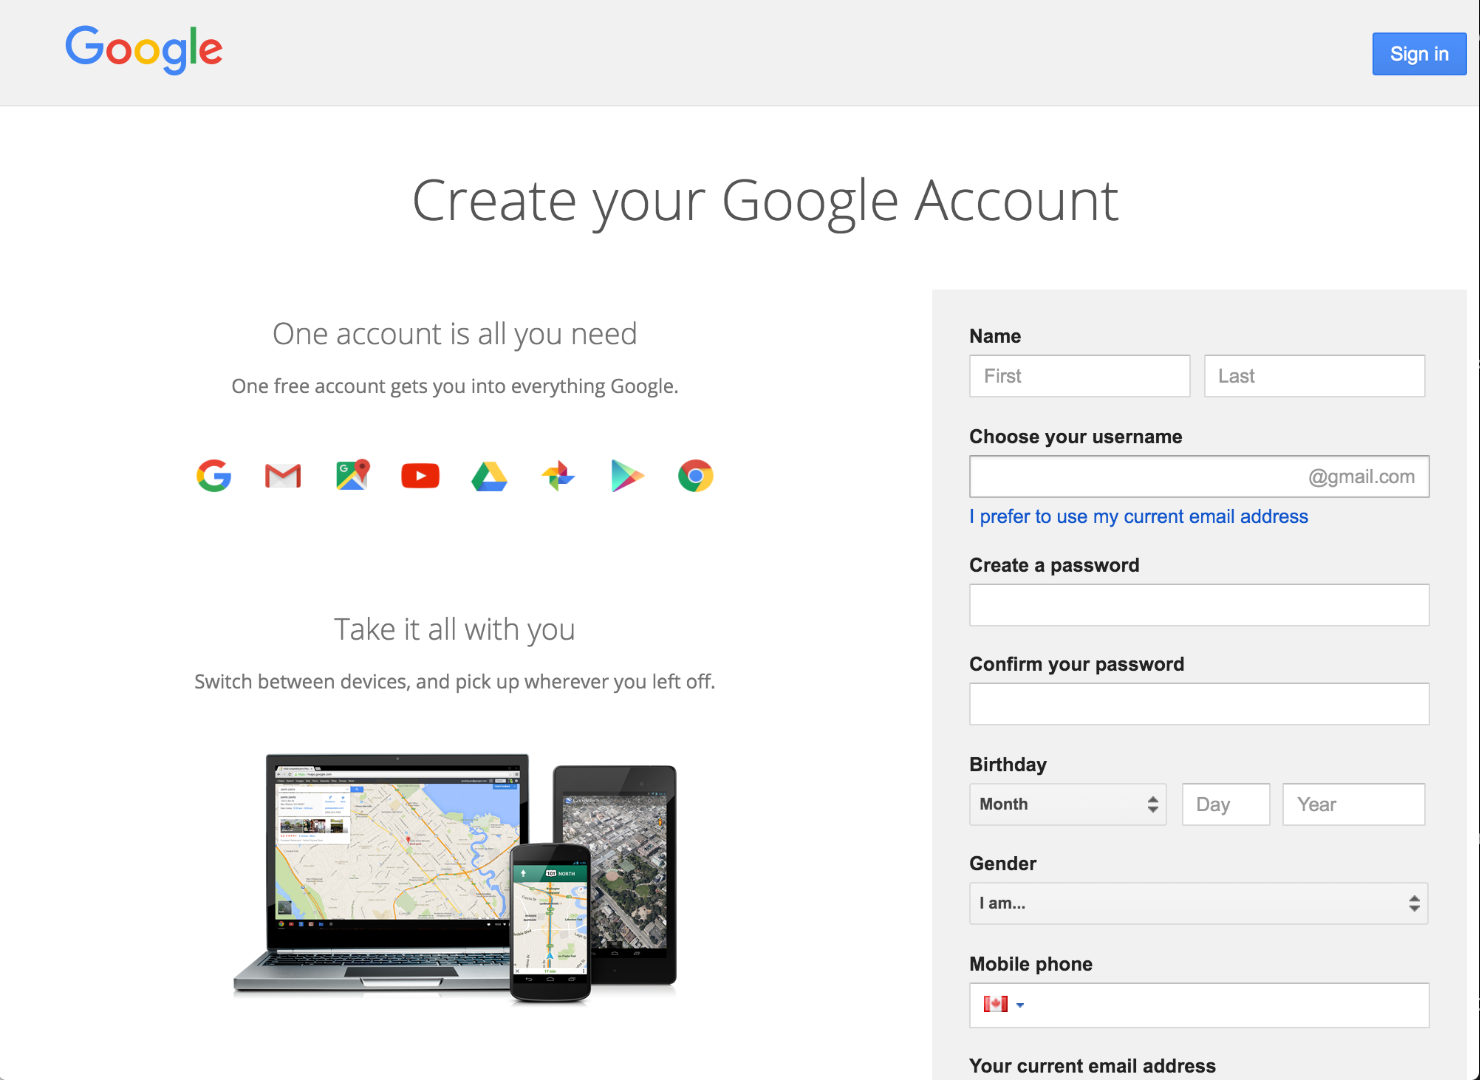Open the country flag selector for Mobile phone

[x=1002, y=1005]
